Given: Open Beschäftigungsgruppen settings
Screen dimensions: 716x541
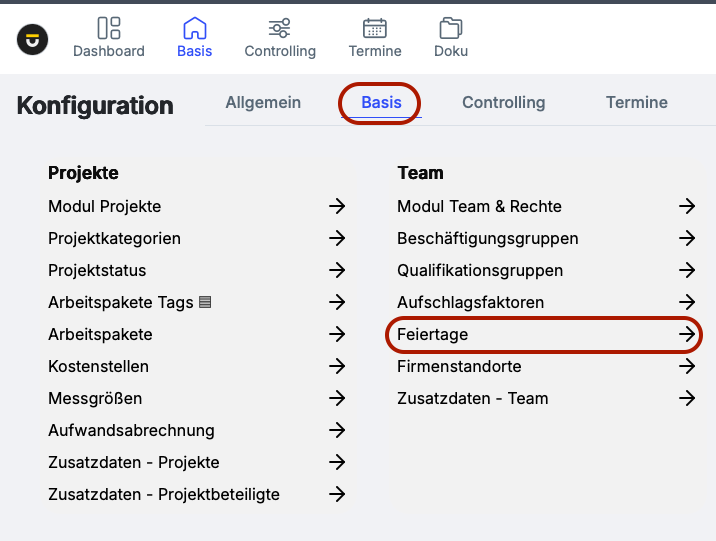Looking at the screenshot, I should pyautogui.click(x=487, y=238).
